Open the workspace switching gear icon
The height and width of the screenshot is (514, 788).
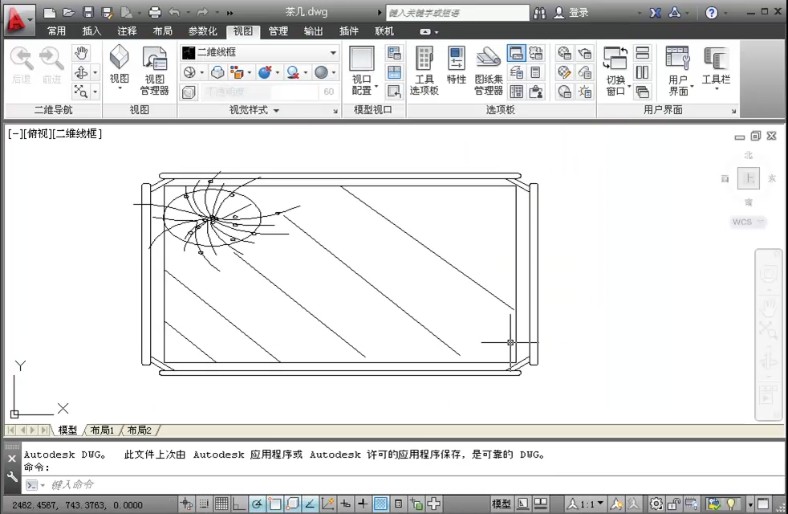coord(656,503)
